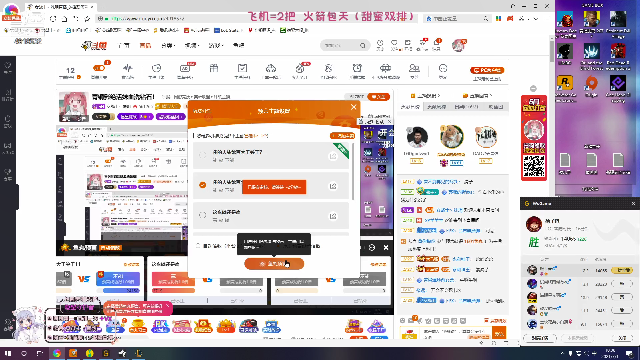Image resolution: width=640 pixels, height=360 pixels.
Task: Open the PK gift icon in bottom gift bar
Action: pos(160,326)
